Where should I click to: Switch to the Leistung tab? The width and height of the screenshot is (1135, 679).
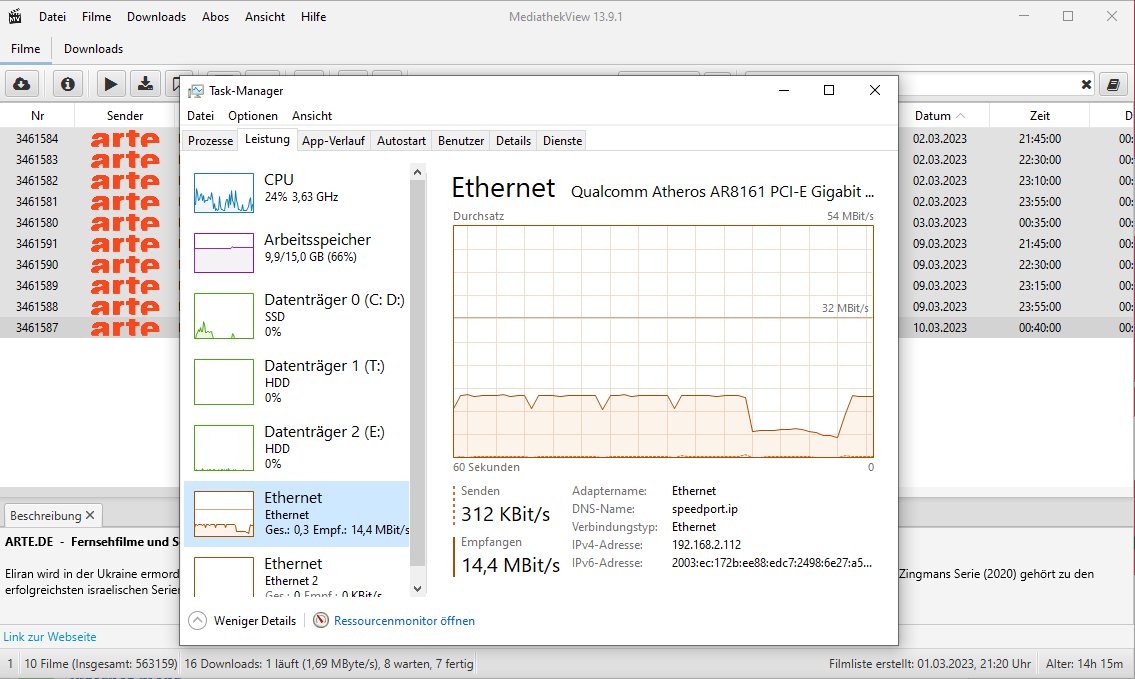[267, 140]
